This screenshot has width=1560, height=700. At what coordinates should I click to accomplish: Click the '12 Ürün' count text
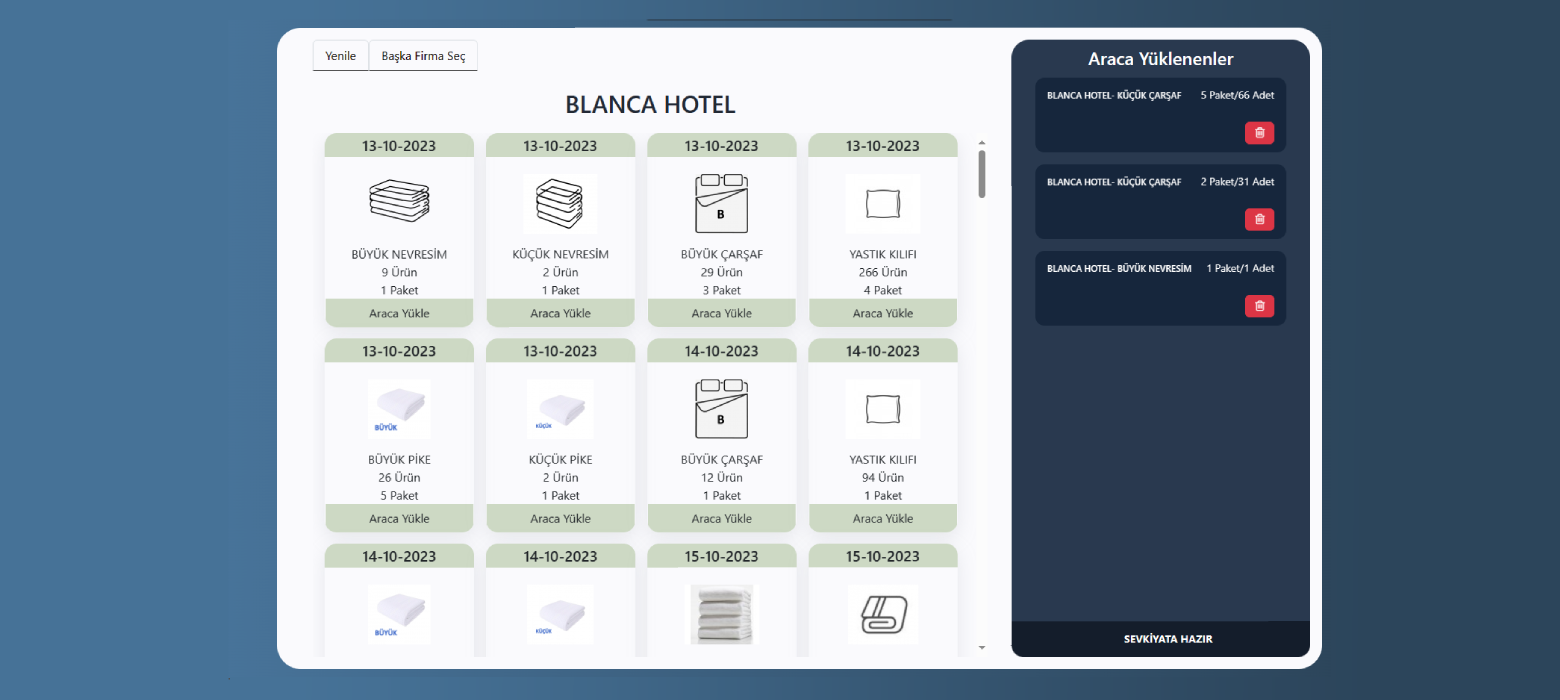pos(722,477)
